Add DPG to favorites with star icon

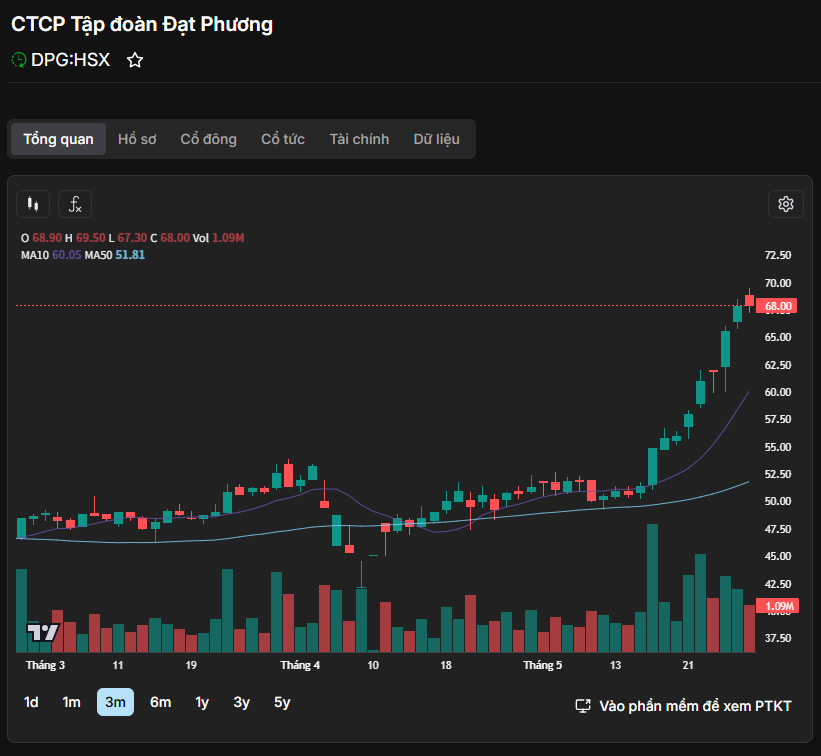tap(135, 60)
